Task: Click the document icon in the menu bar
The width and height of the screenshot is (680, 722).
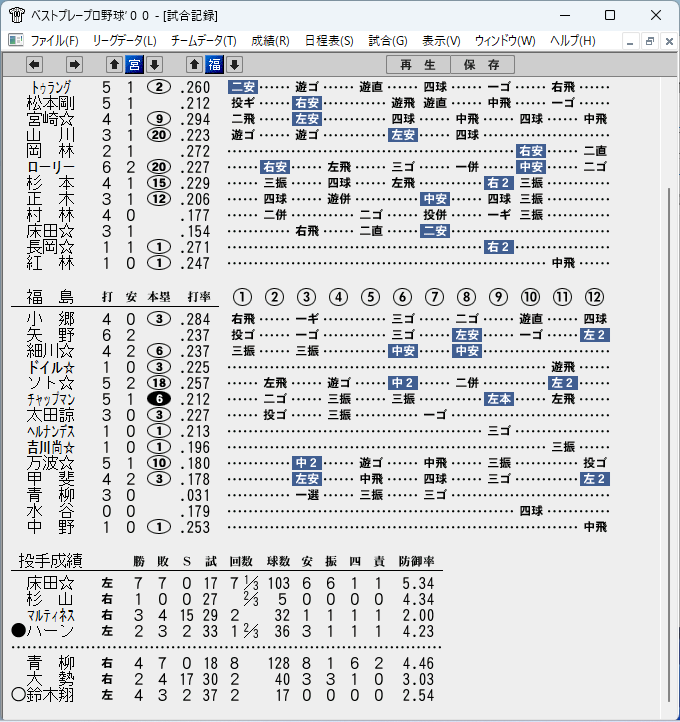Action: coord(16,41)
